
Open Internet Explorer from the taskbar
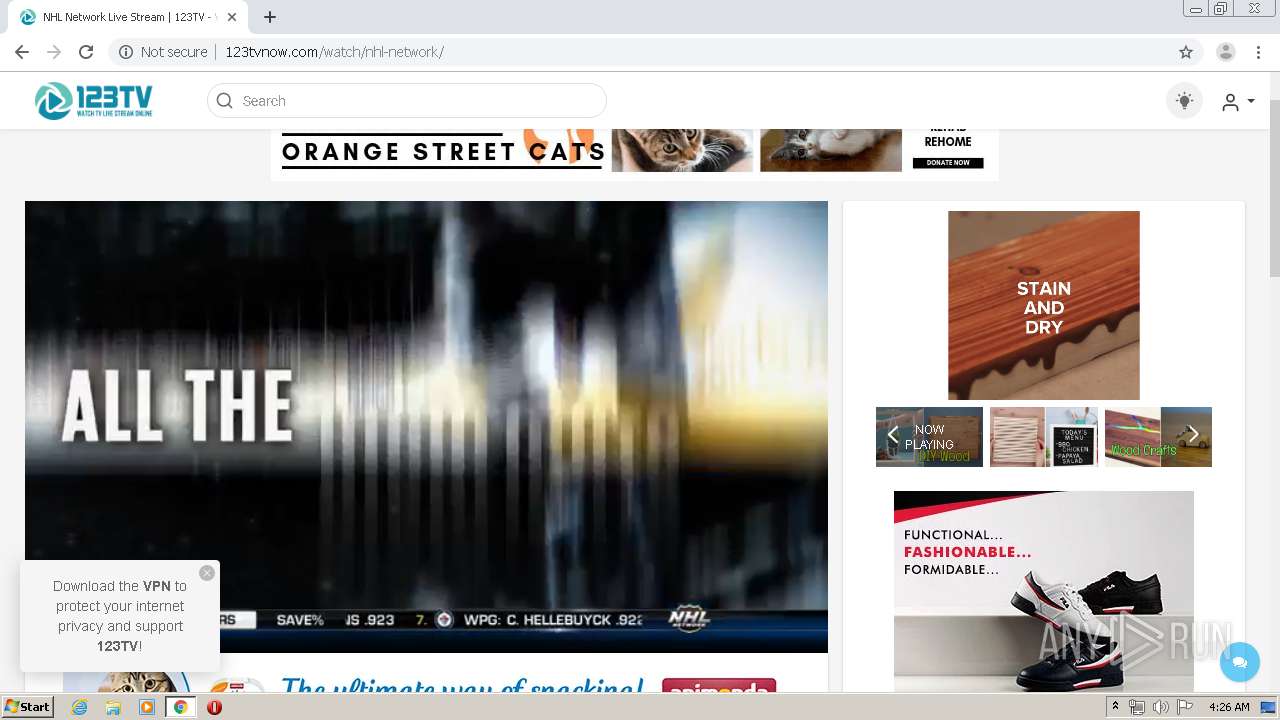(x=79, y=707)
